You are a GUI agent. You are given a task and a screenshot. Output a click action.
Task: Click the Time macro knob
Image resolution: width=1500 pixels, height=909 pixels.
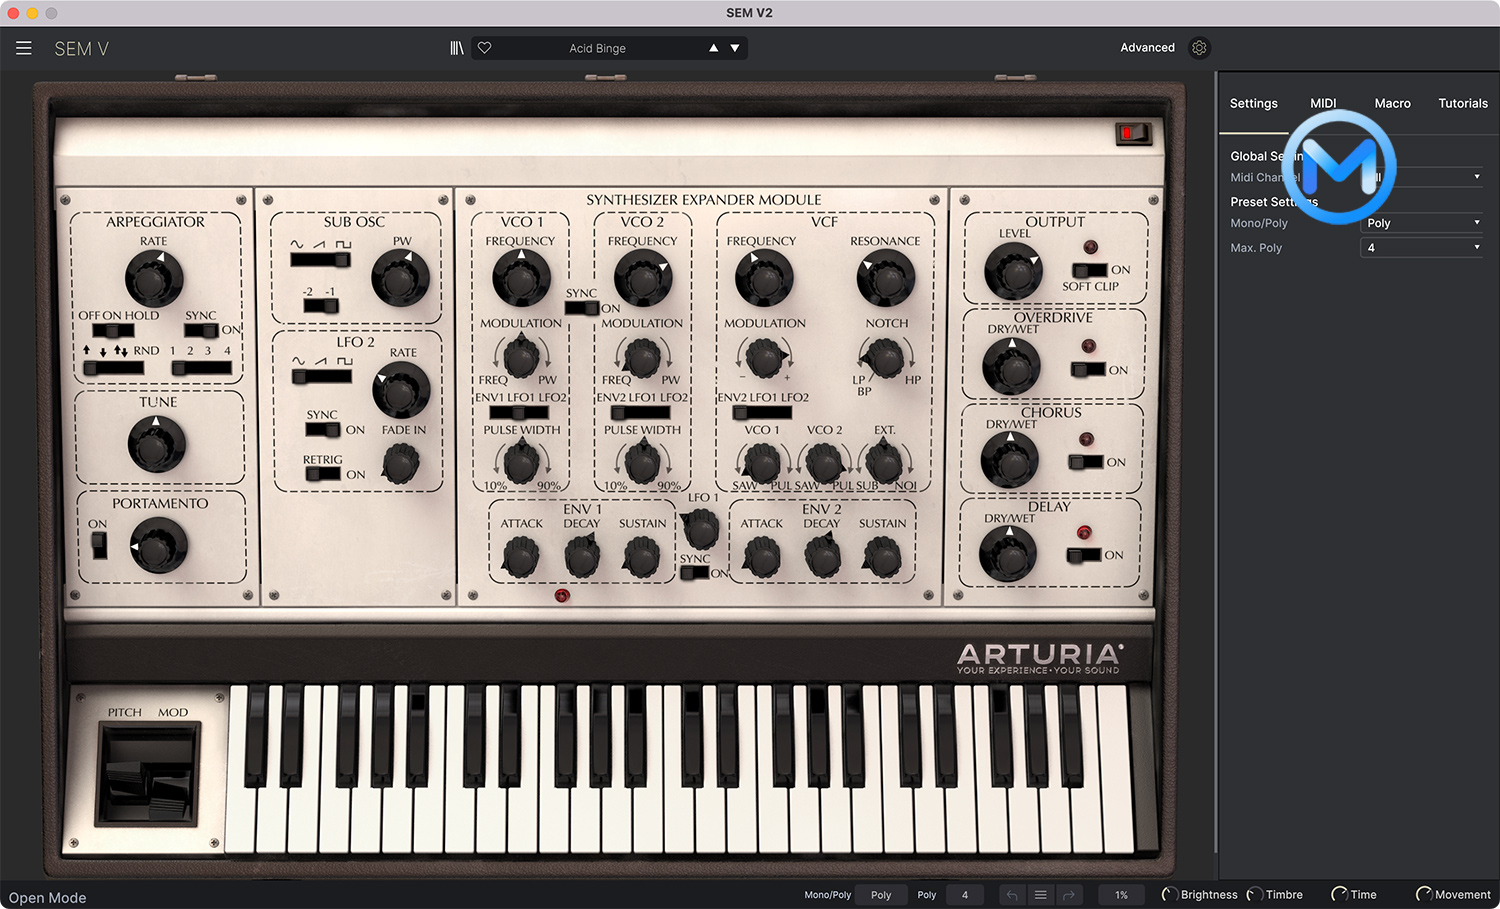coord(1339,895)
